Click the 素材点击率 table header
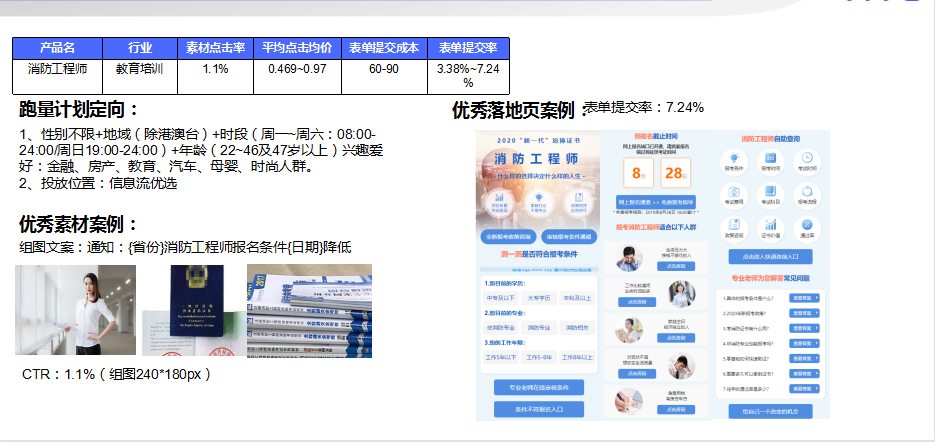 click(x=215, y=48)
